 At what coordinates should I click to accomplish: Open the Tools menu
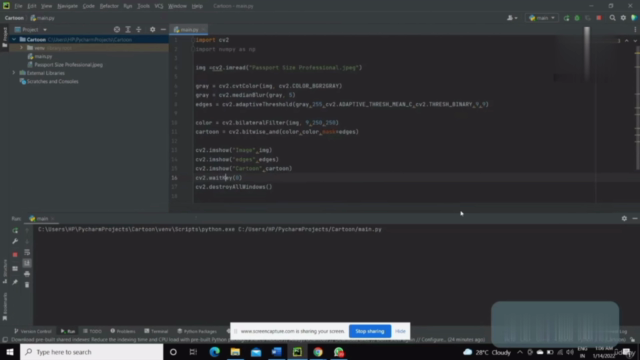(x=143, y=6)
